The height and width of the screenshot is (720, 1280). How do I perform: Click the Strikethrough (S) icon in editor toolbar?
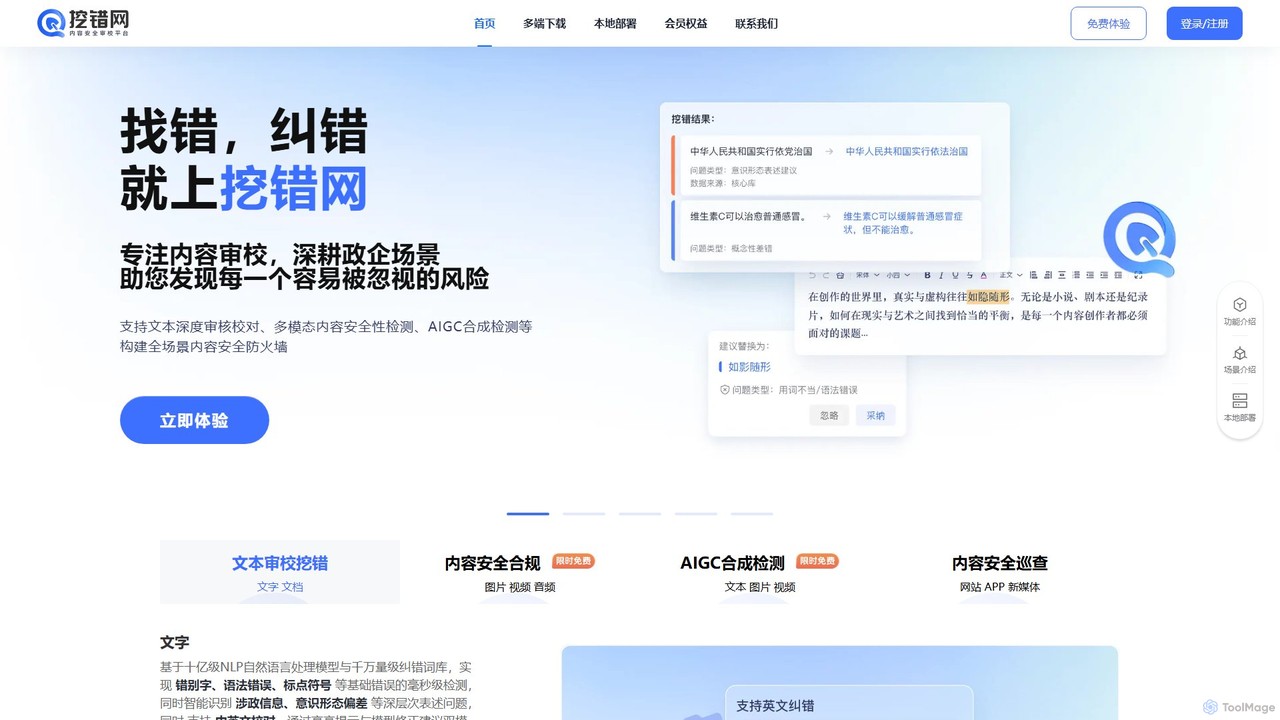pos(969,275)
